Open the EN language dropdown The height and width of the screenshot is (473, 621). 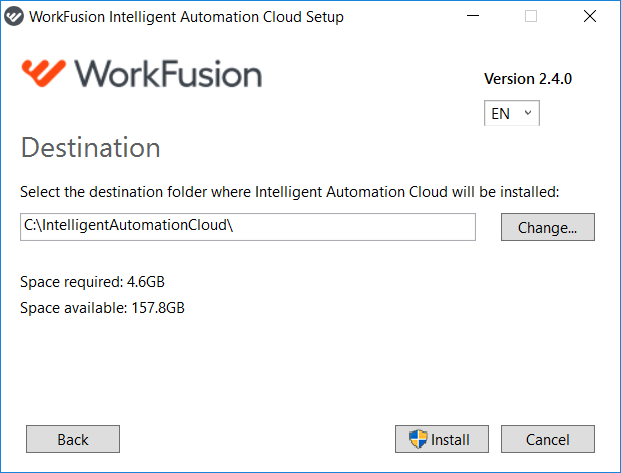click(511, 113)
